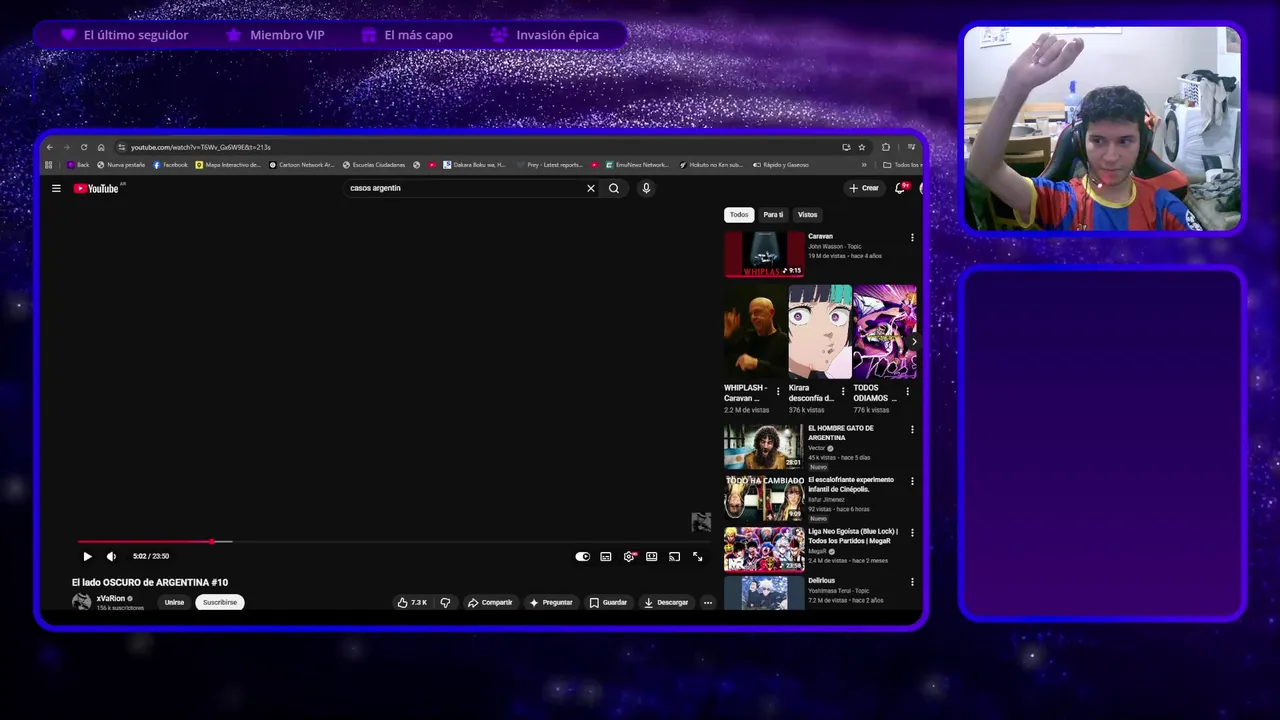
Task: Open the Facebook bookmark
Action: pos(170,165)
